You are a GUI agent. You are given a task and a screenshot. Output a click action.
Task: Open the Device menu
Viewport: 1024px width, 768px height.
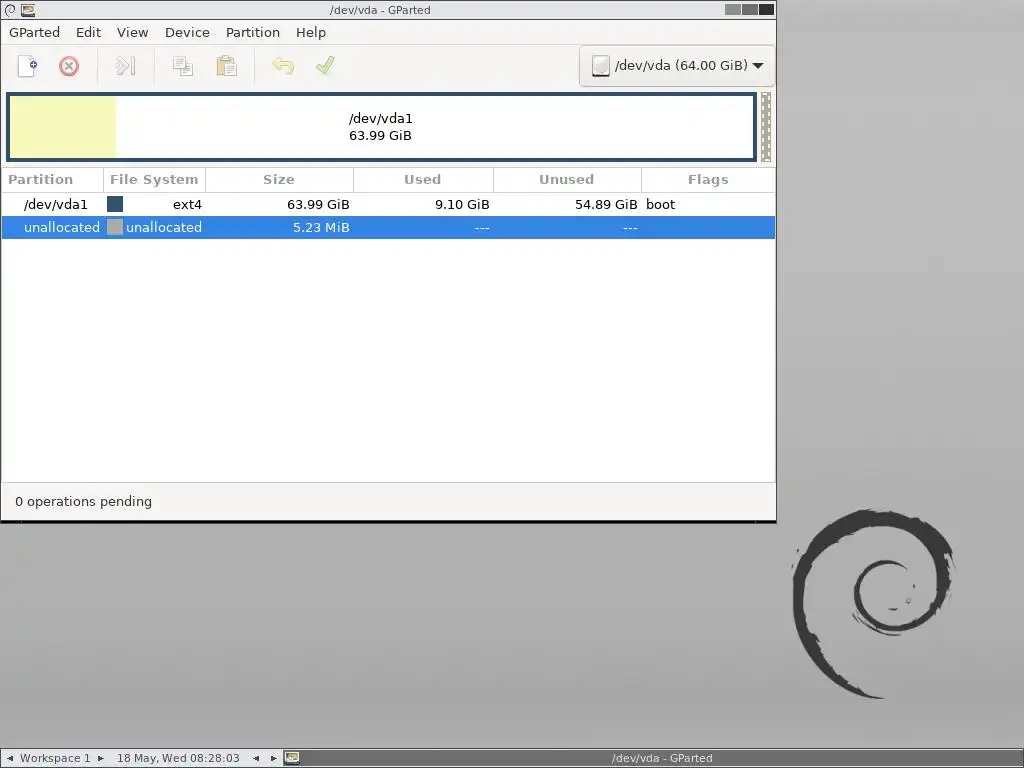[187, 33]
